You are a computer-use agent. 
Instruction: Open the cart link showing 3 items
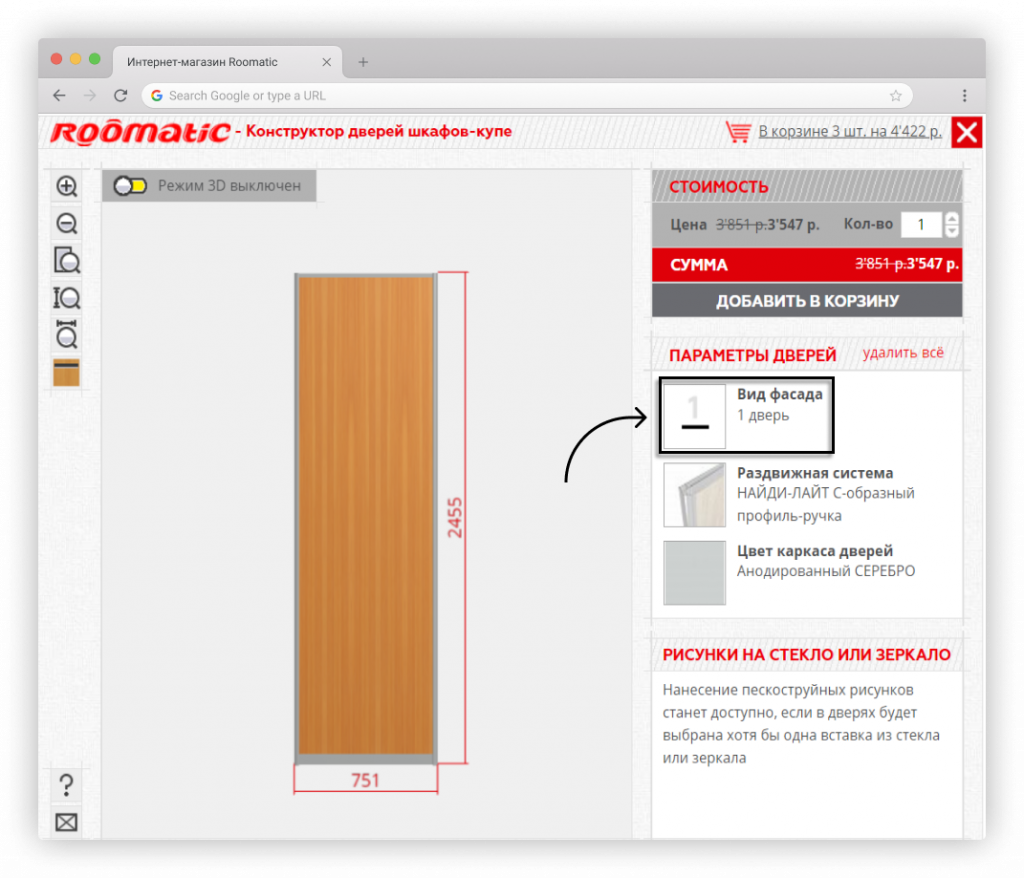pos(849,131)
